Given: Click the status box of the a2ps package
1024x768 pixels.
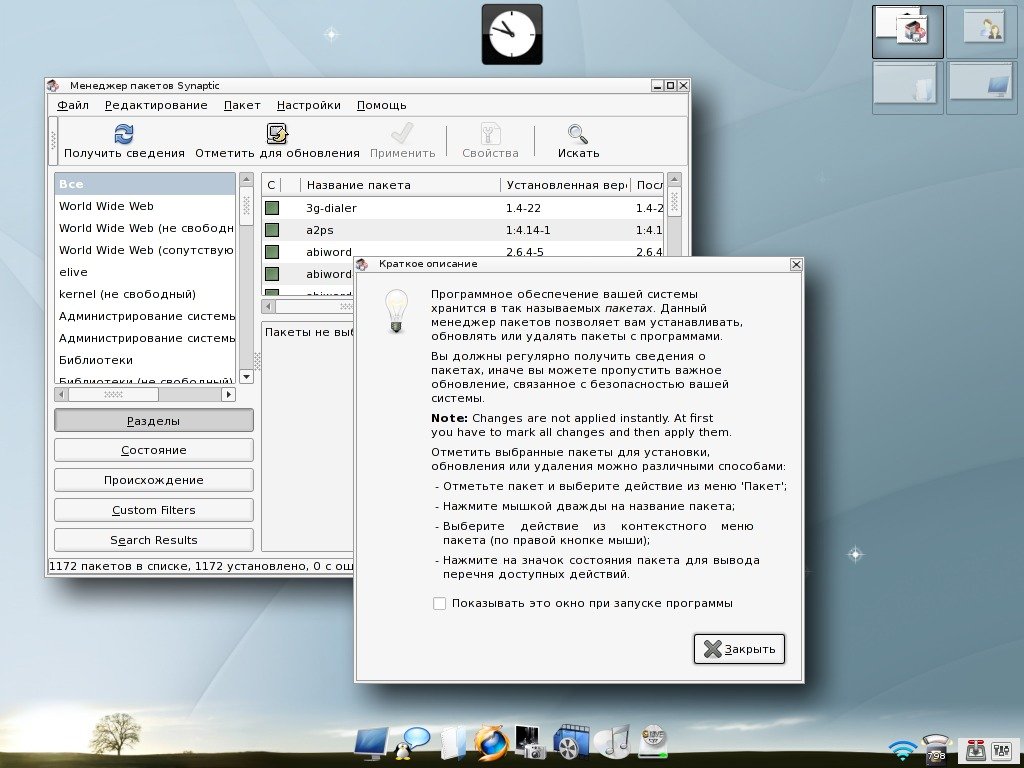Looking at the screenshot, I should [272, 230].
